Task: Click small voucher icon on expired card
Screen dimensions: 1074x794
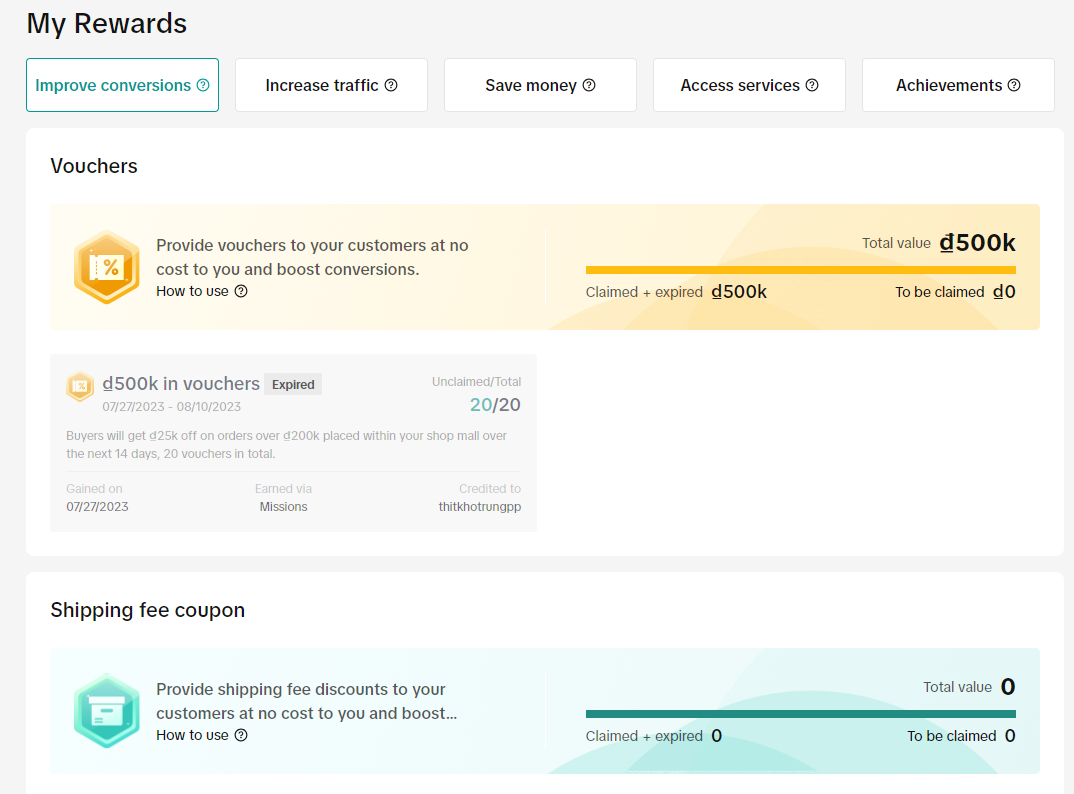Action: point(80,386)
